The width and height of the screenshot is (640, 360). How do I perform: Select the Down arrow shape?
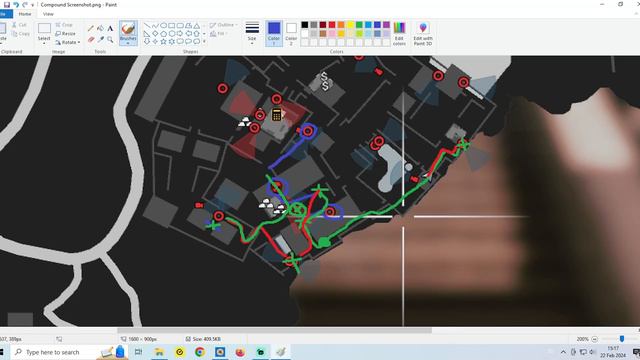pyautogui.click(x=147, y=42)
